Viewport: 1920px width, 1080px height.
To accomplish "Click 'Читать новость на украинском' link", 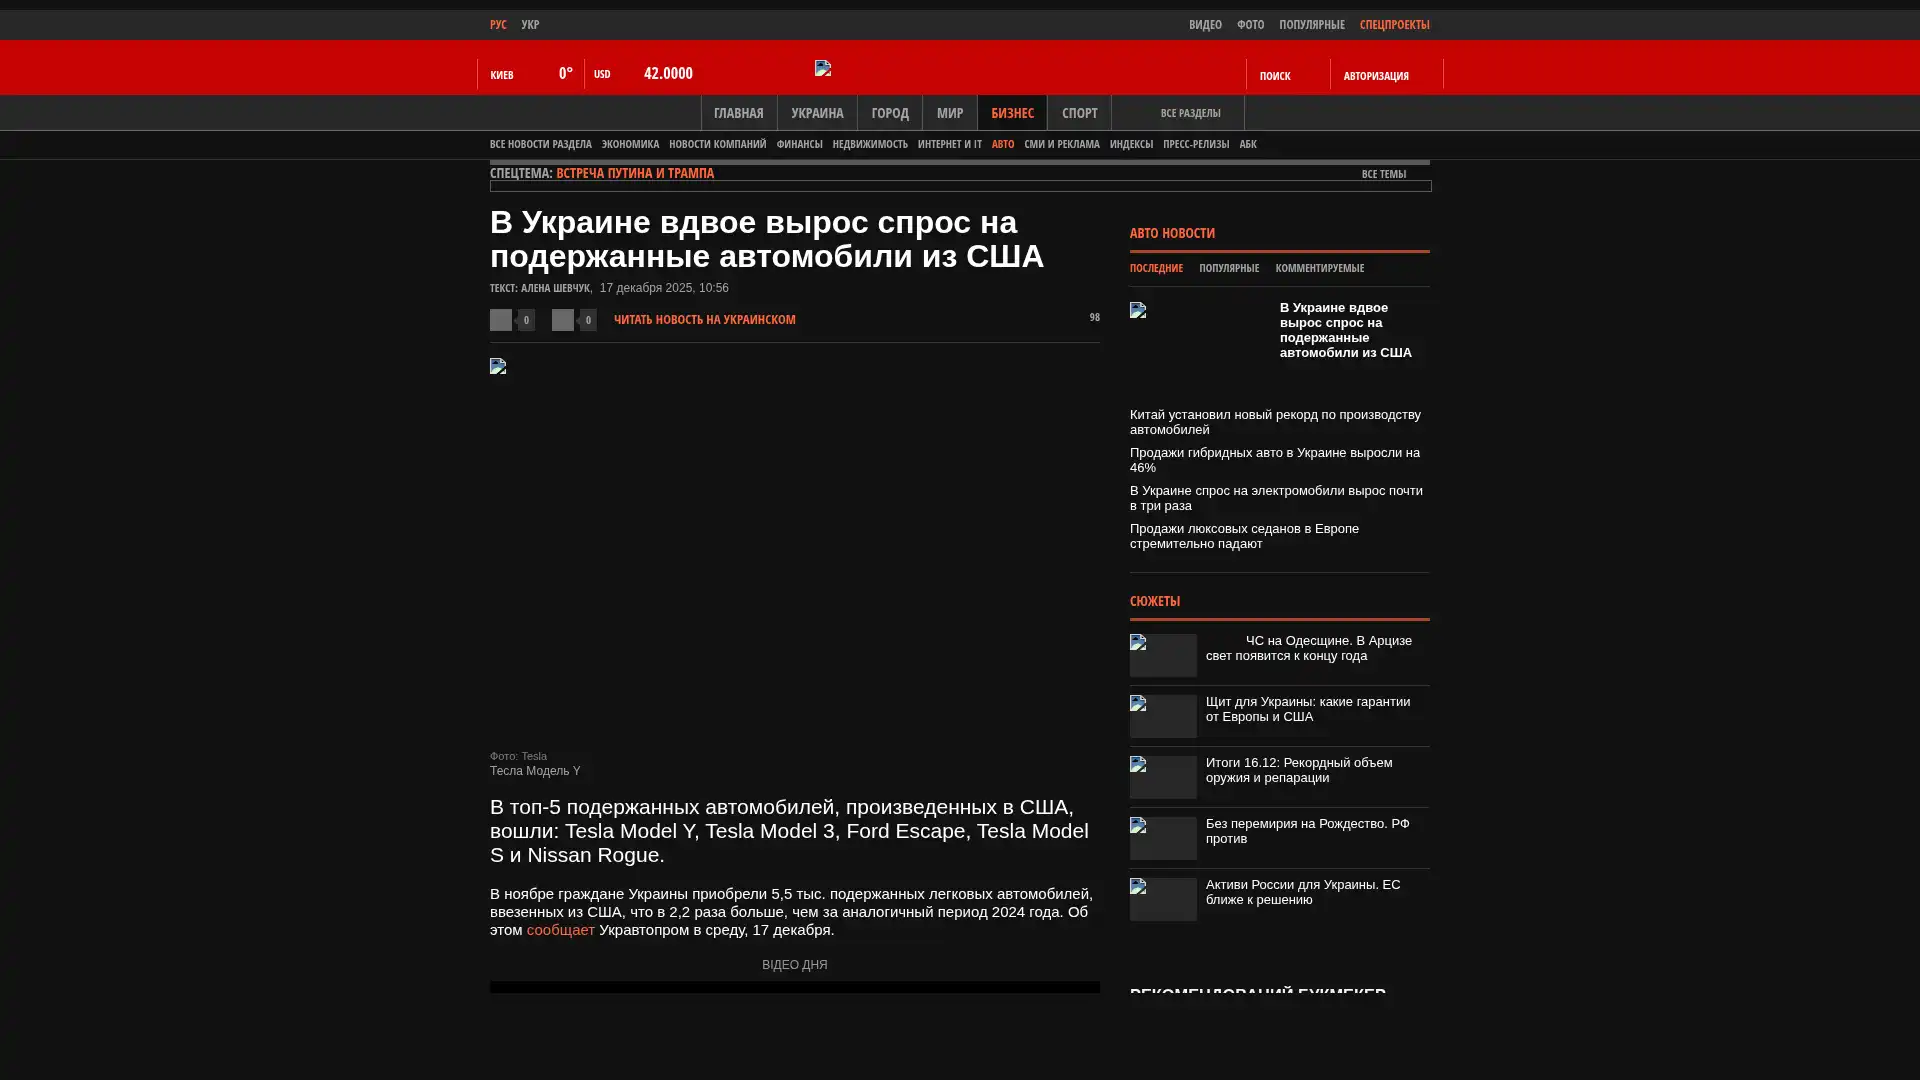I will point(704,320).
